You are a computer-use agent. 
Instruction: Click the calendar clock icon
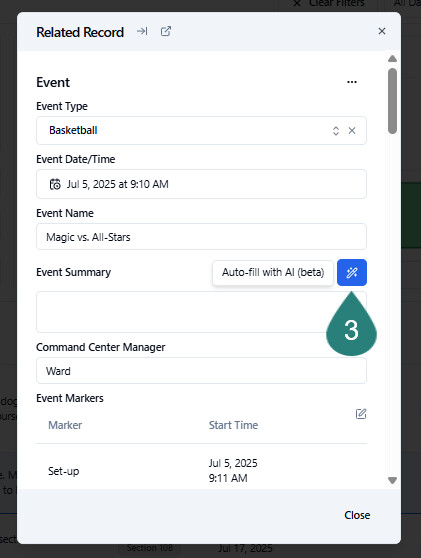coord(55,184)
